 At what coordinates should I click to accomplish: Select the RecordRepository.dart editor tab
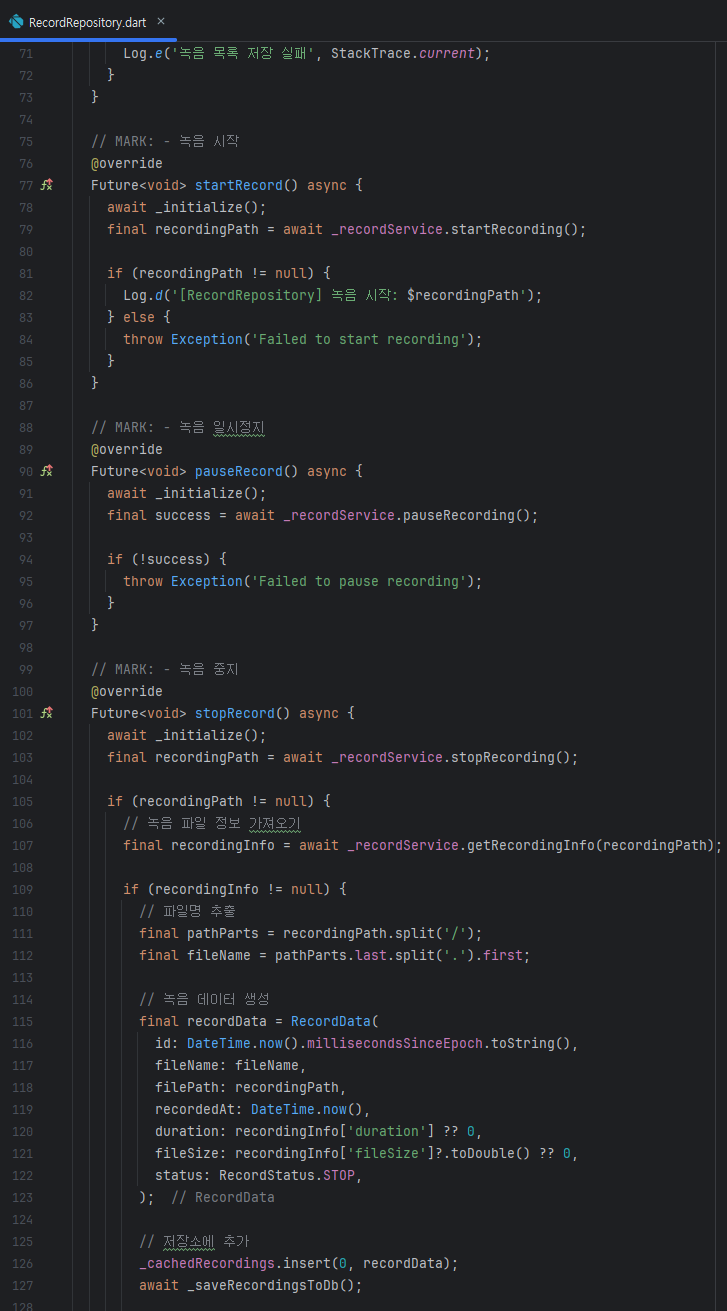point(87,21)
